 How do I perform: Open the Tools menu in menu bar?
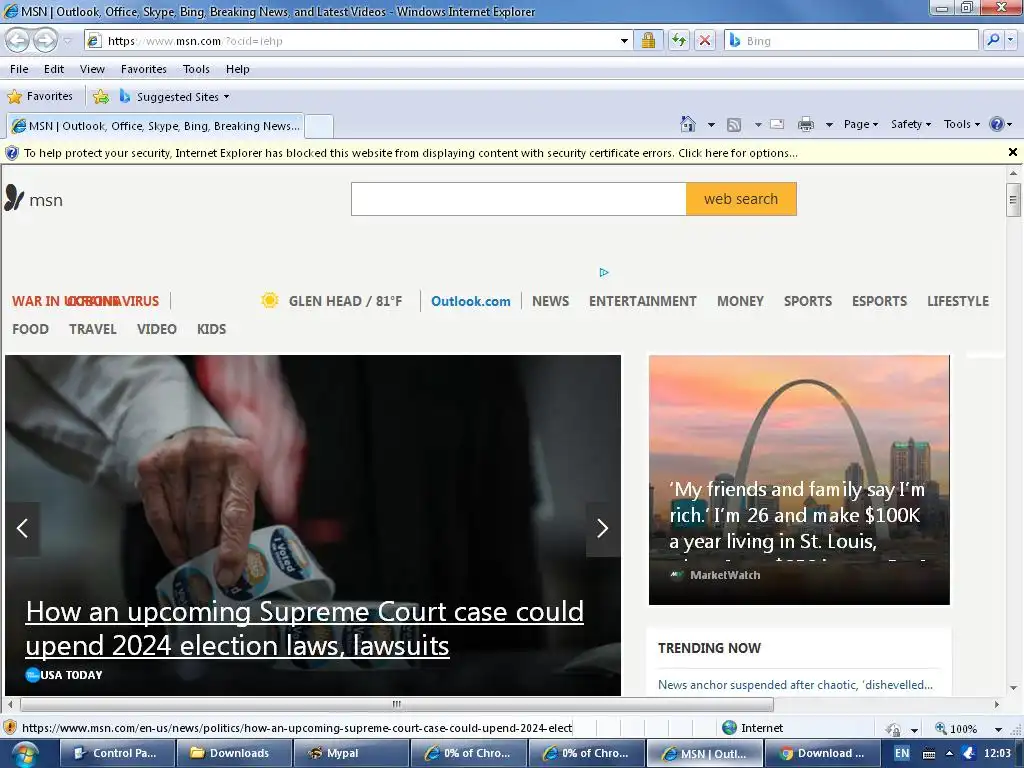pyautogui.click(x=196, y=69)
